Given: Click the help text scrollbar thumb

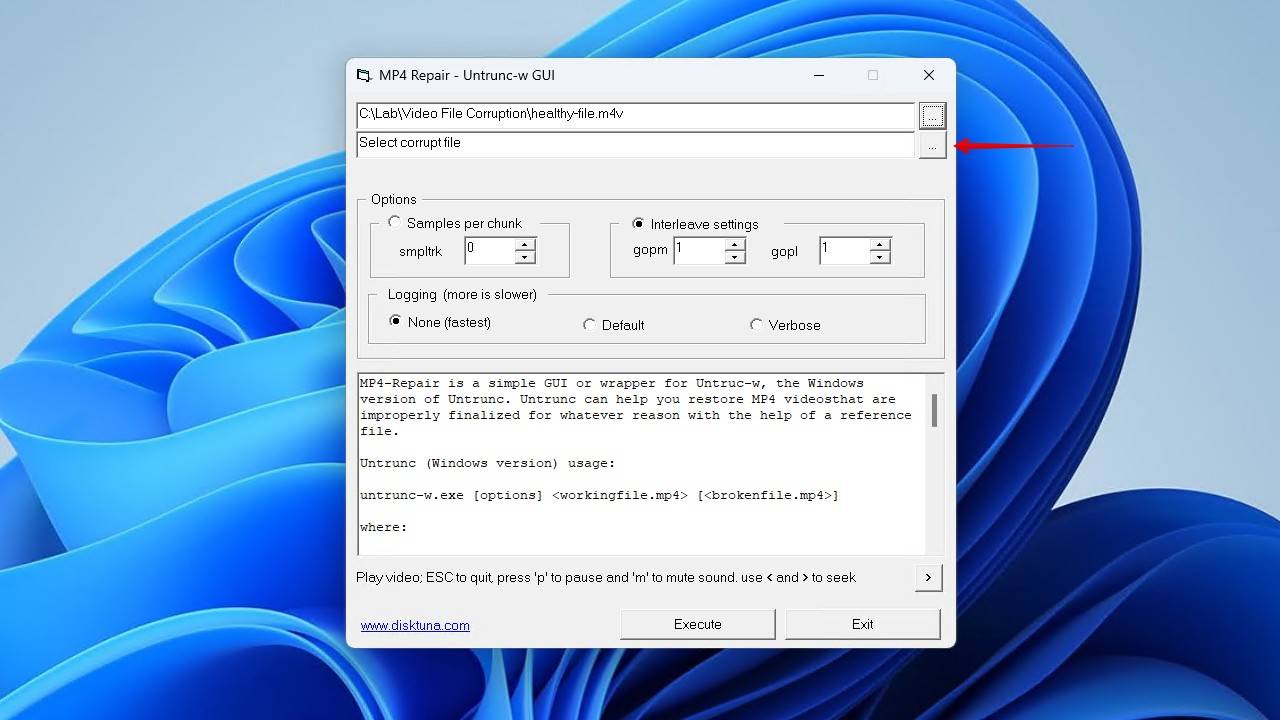Looking at the screenshot, I should (935, 410).
